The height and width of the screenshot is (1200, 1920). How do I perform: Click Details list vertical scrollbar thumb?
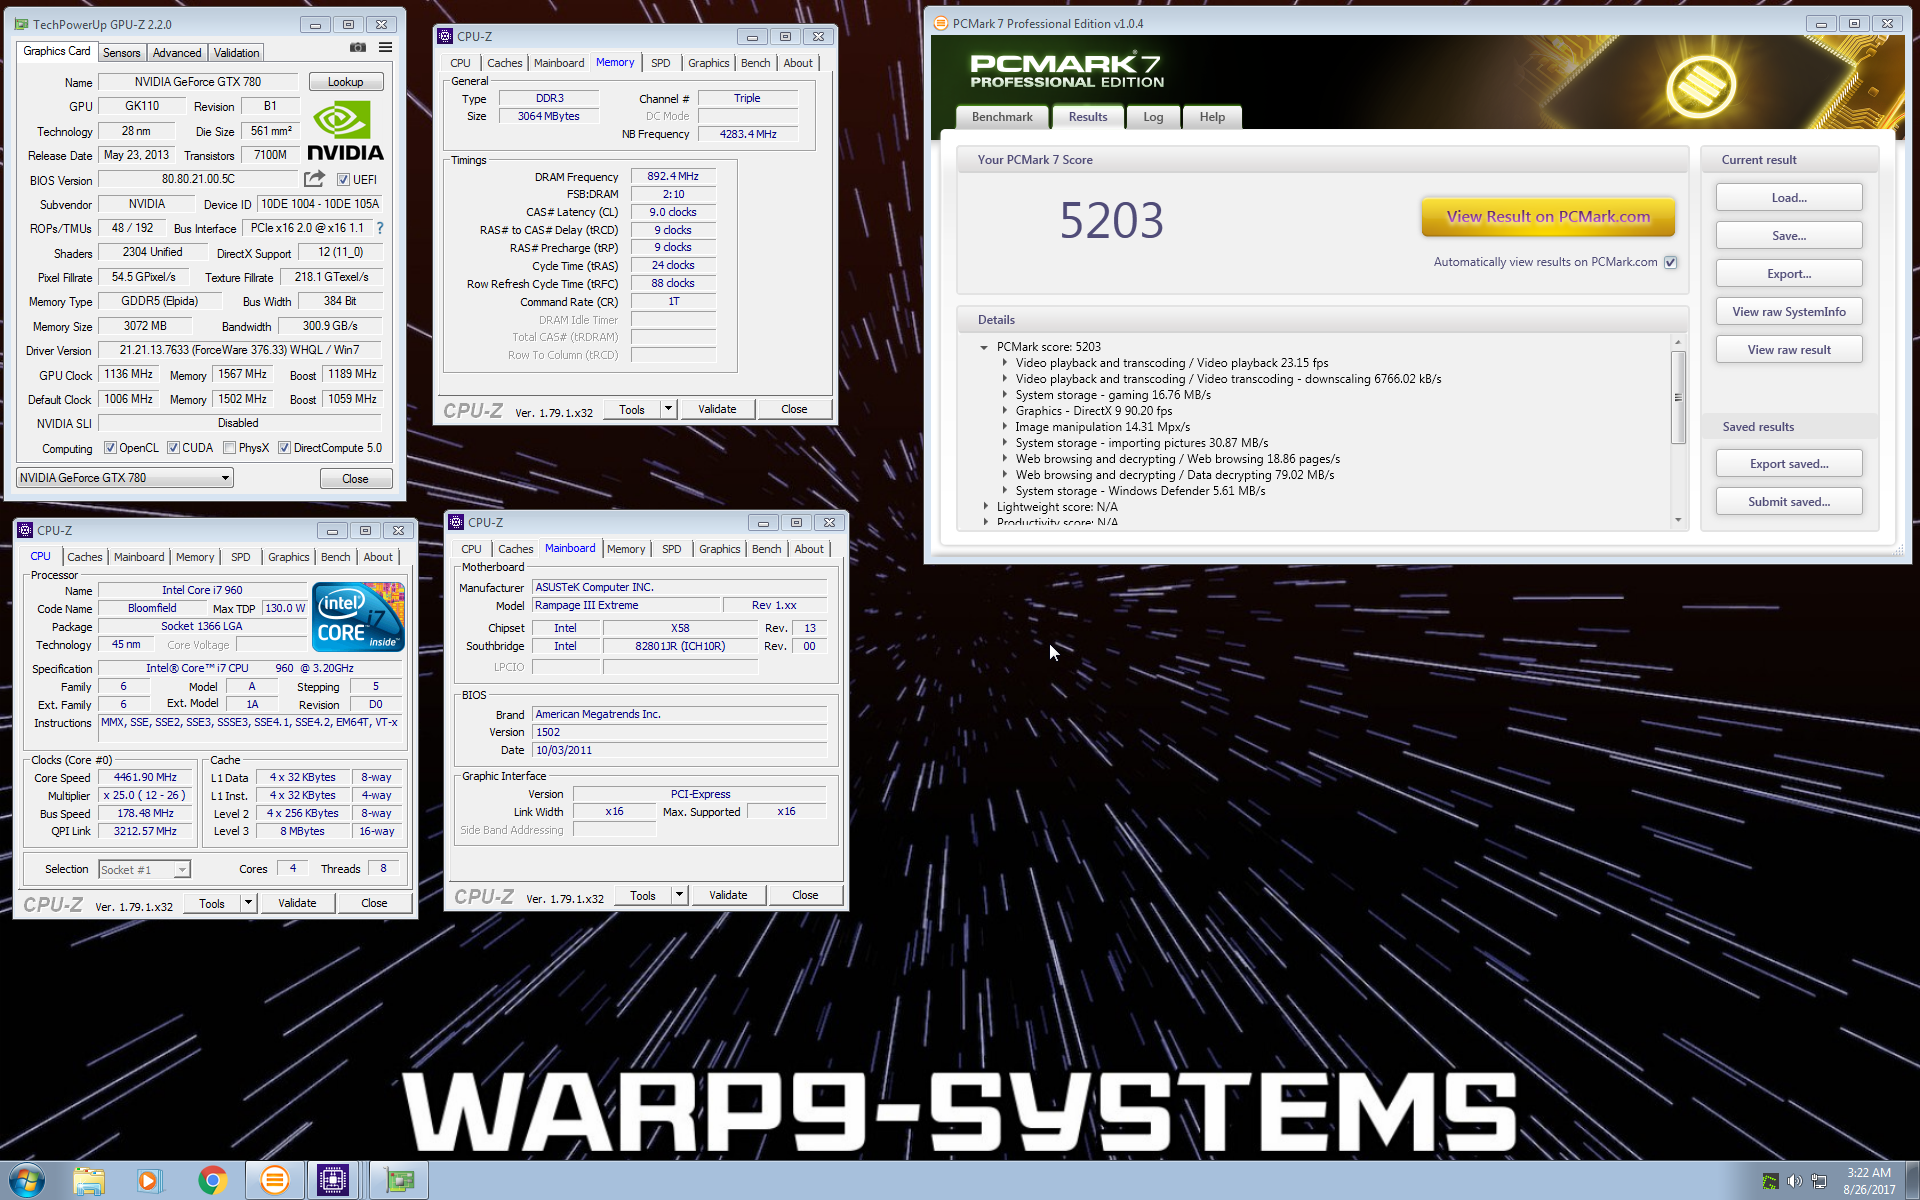tap(1678, 397)
